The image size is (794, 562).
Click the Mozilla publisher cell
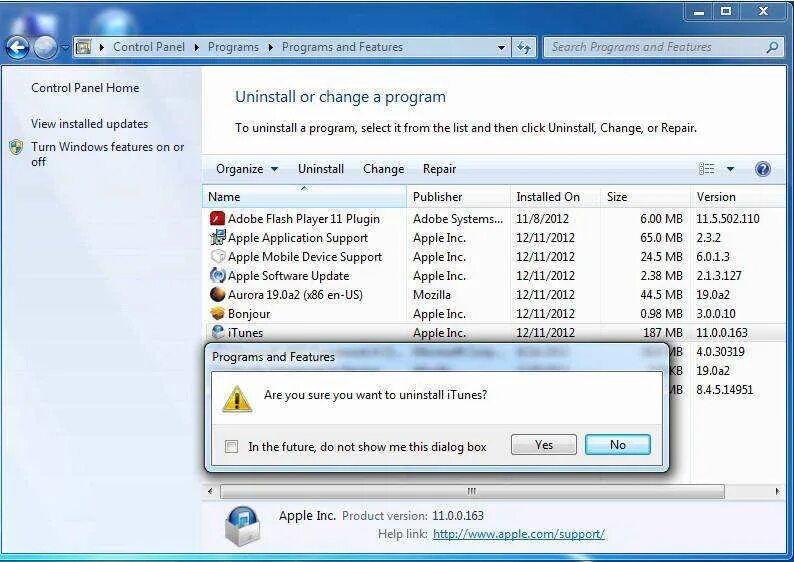tap(431, 295)
